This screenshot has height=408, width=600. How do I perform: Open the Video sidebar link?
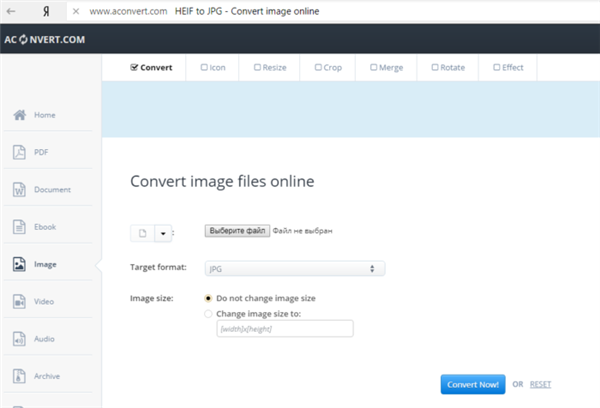[x=44, y=302]
